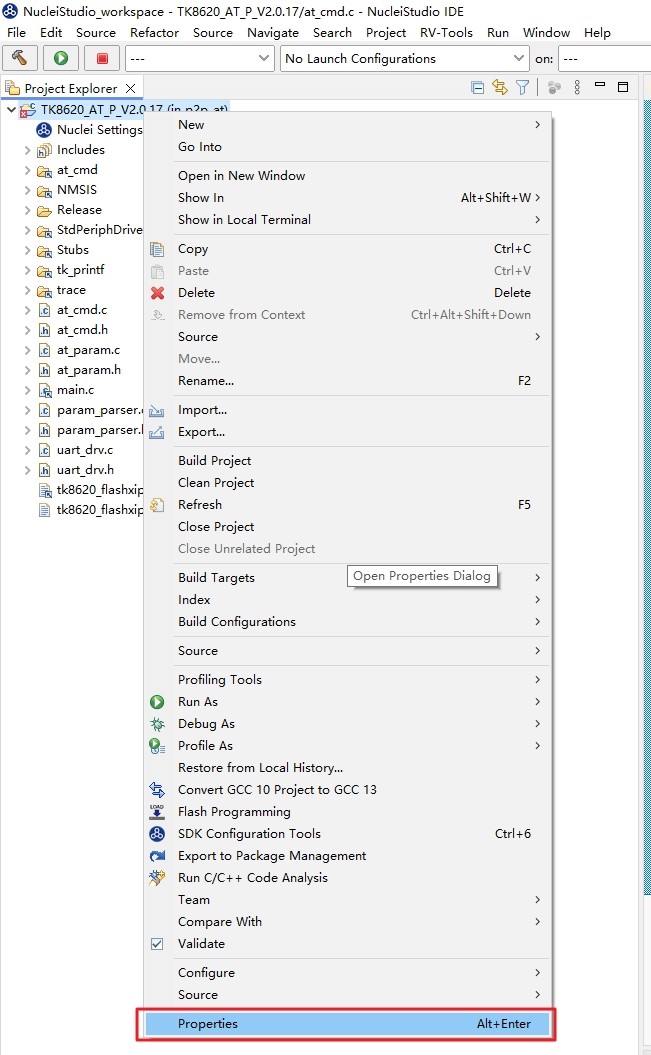Viewport: 651px width, 1055px height.
Task: Open the Configure submenu
Action: coord(348,972)
